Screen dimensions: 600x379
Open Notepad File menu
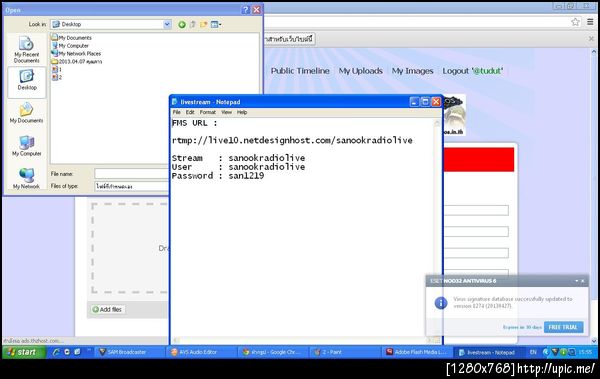tap(176, 112)
